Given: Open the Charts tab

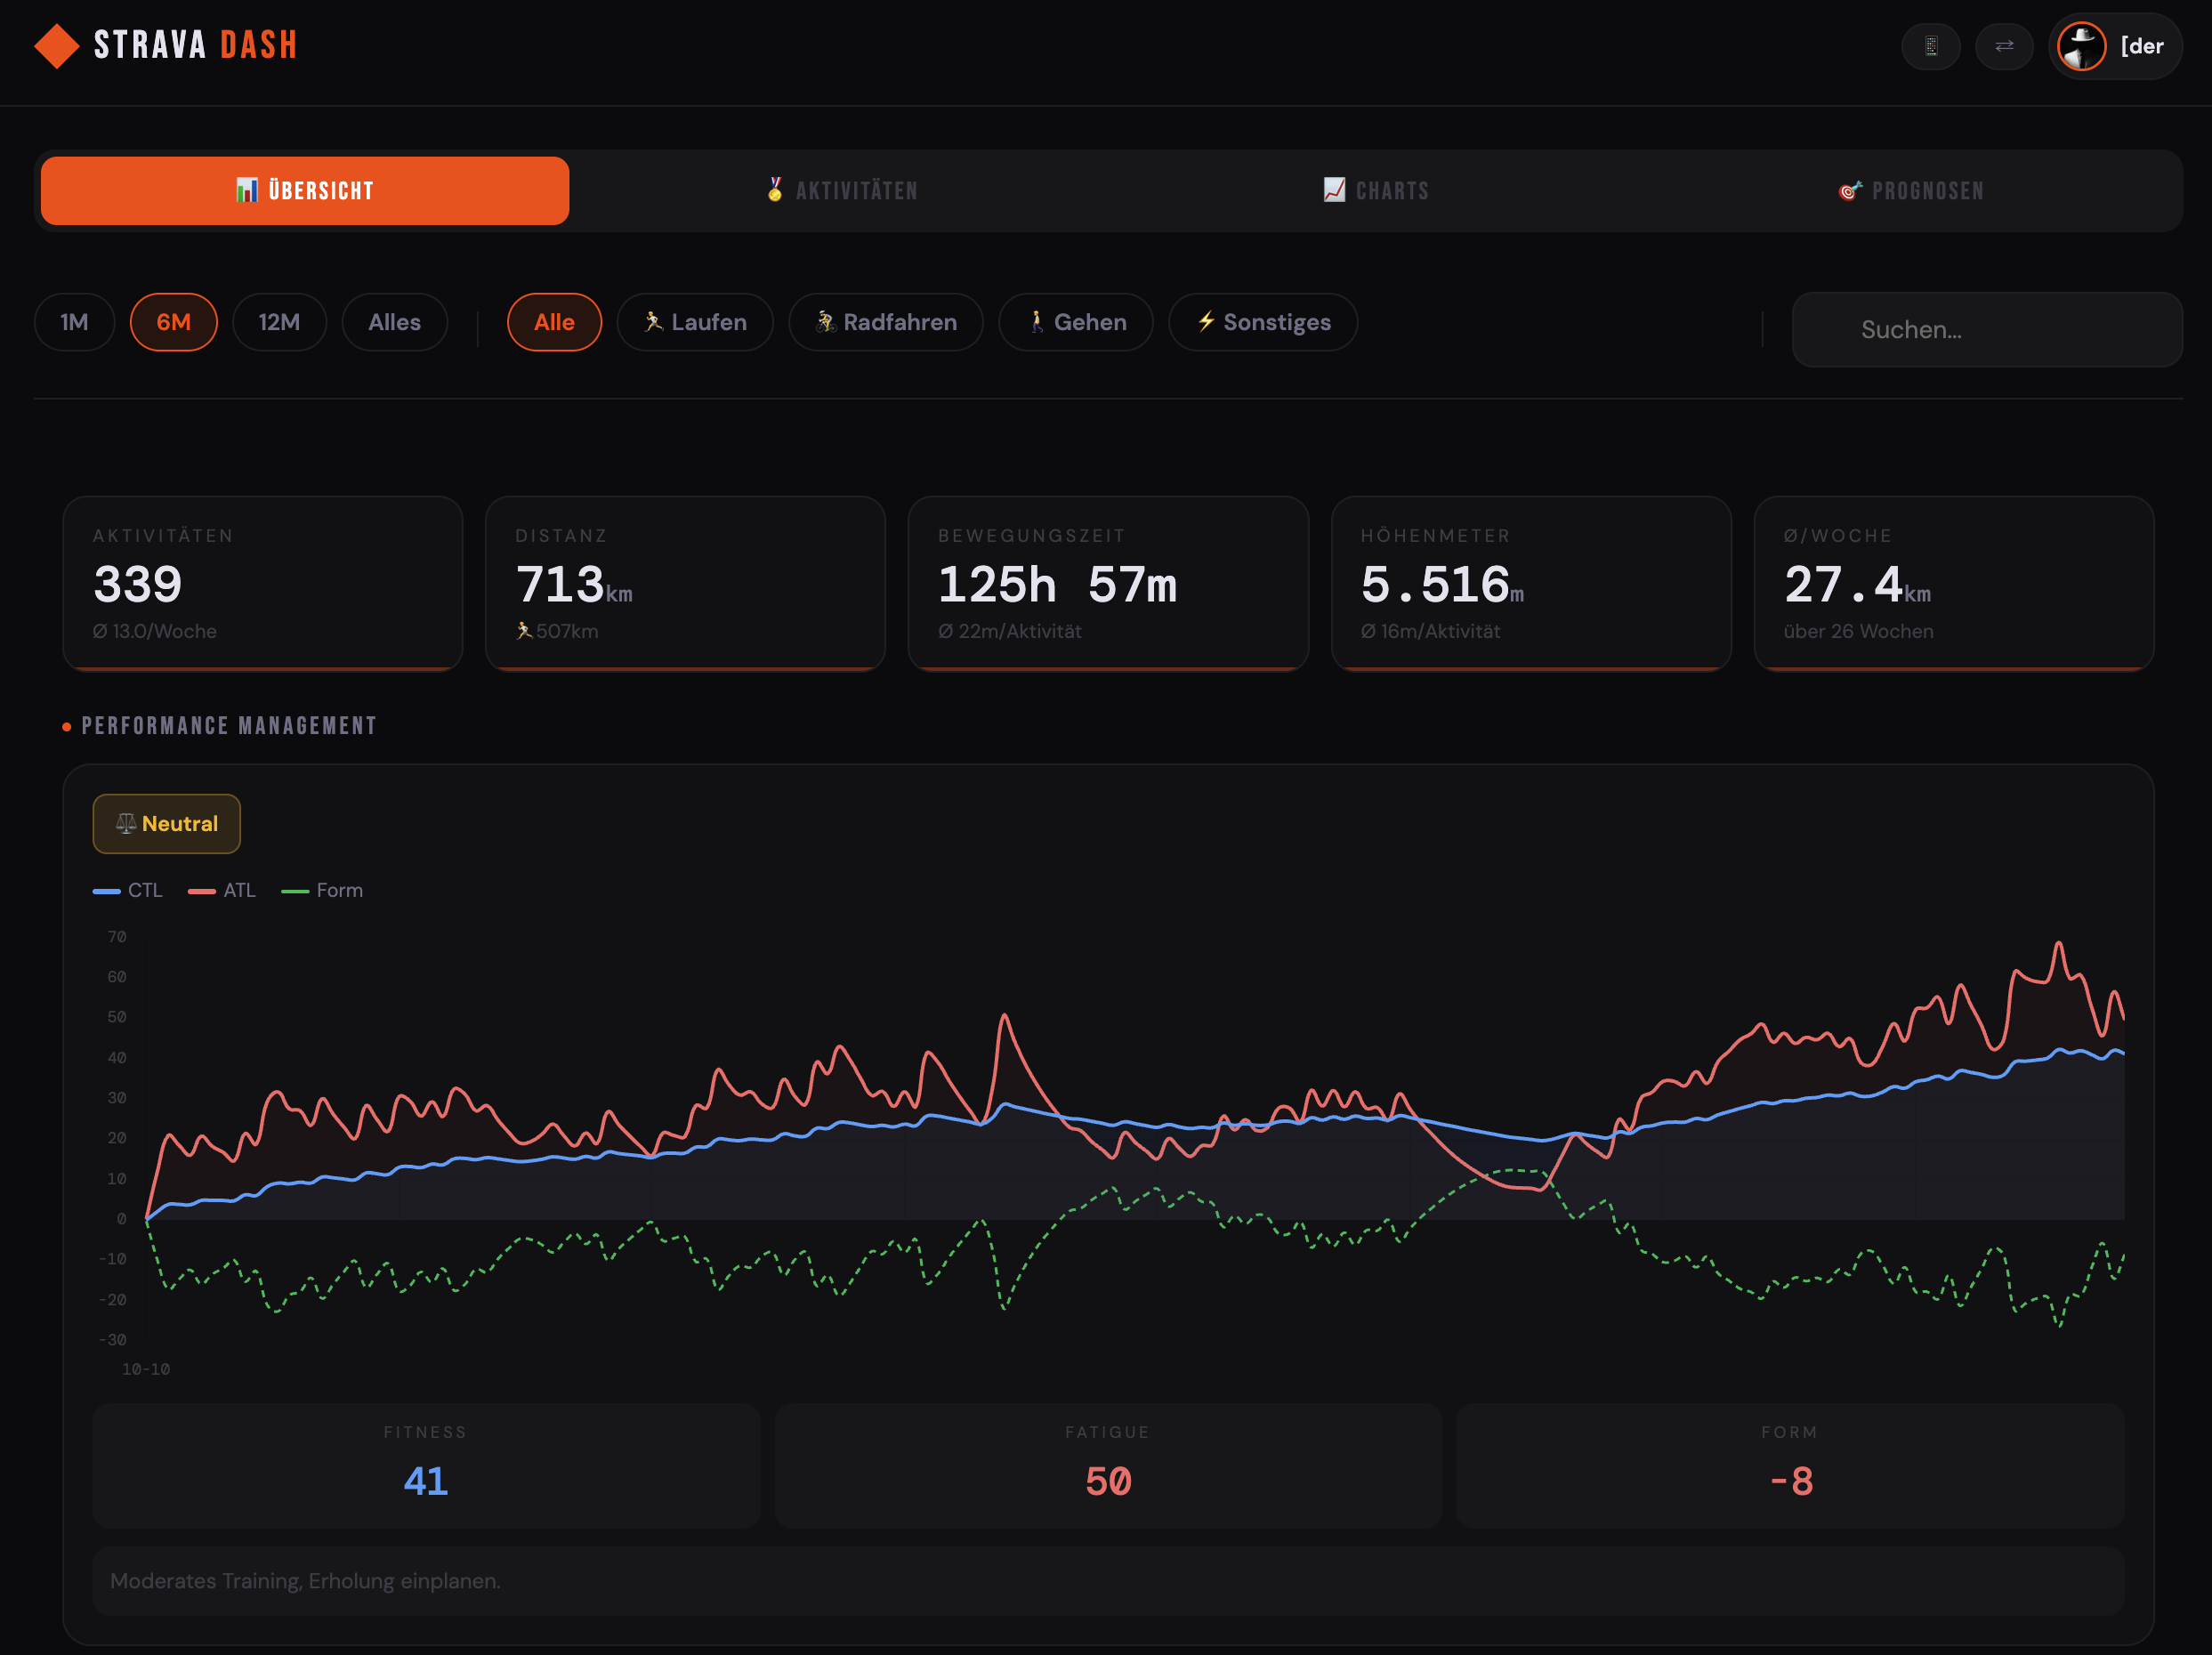Looking at the screenshot, I should (1376, 190).
